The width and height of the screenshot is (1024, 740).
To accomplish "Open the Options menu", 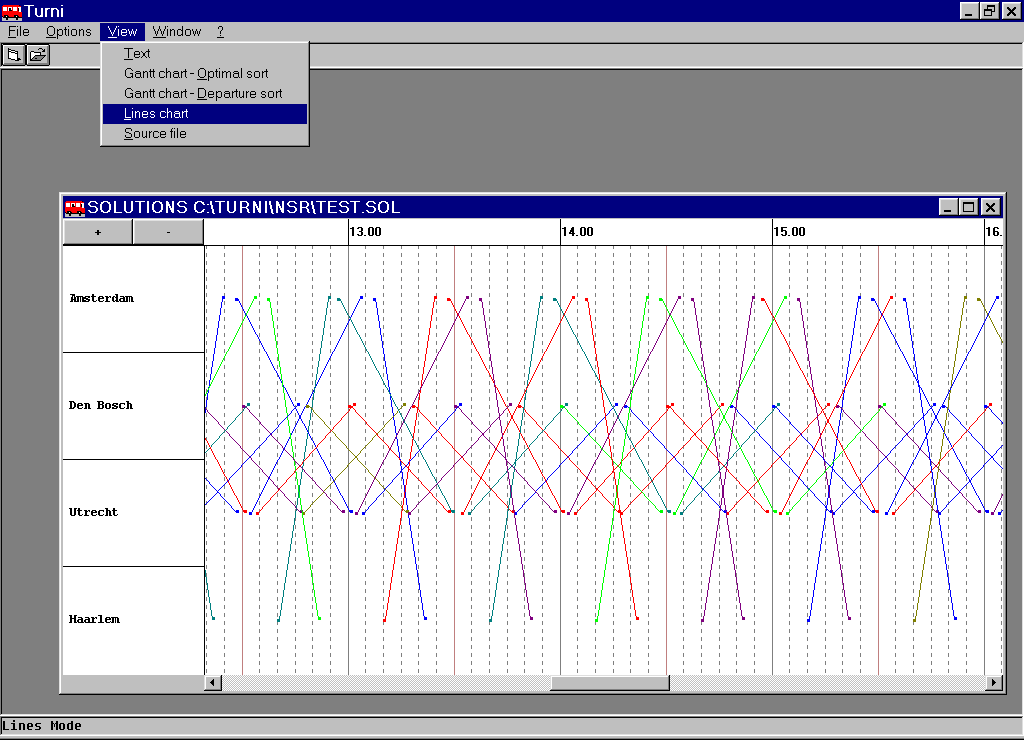I will pyautogui.click(x=68, y=31).
